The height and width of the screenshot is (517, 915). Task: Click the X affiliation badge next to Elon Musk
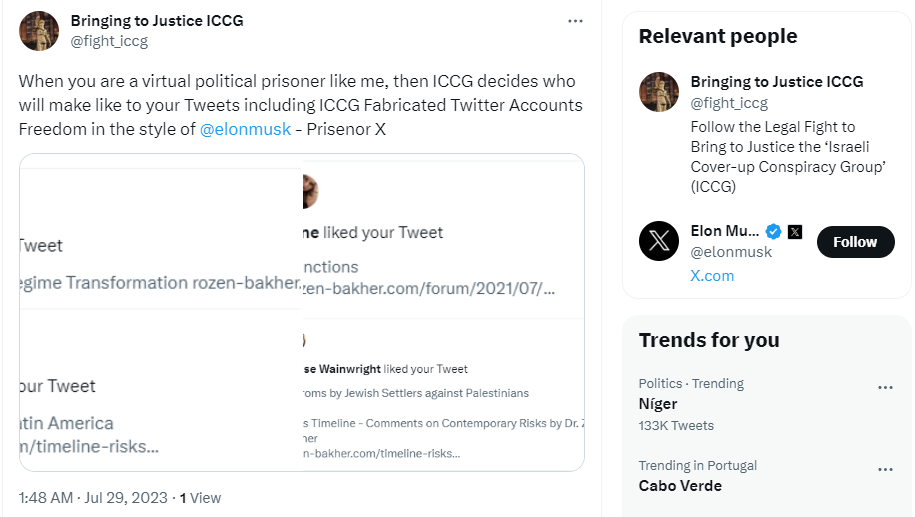(x=795, y=231)
